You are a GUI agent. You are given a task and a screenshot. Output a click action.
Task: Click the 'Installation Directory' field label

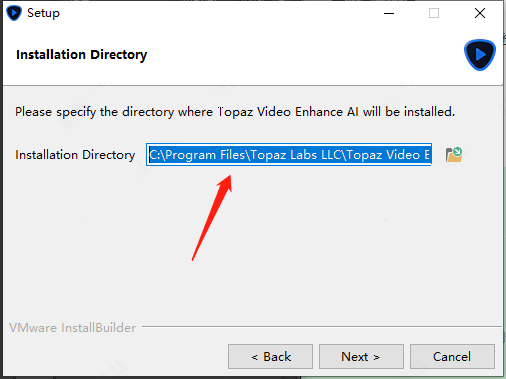[75, 155]
